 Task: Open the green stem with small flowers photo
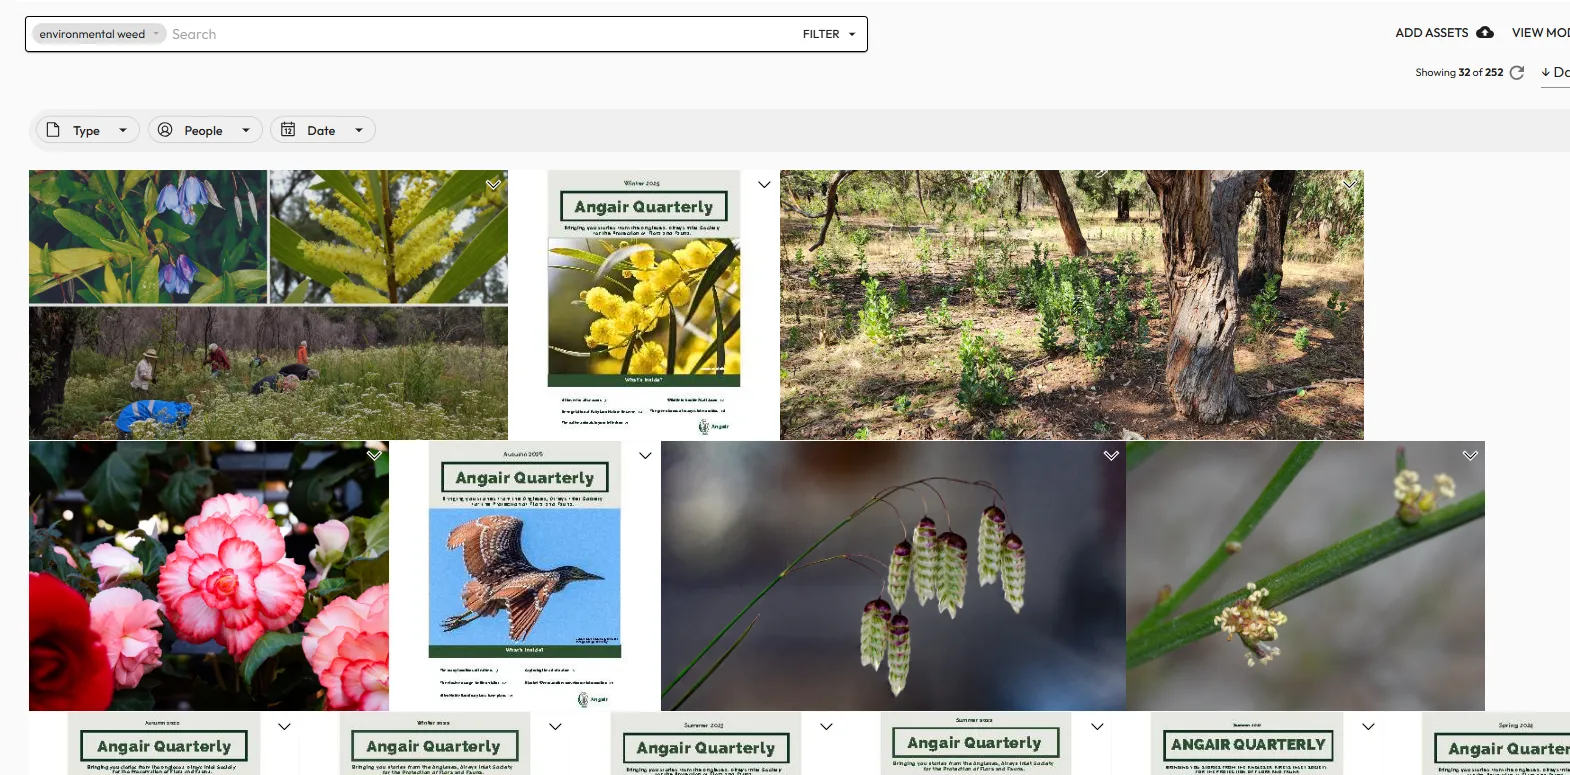click(1306, 576)
